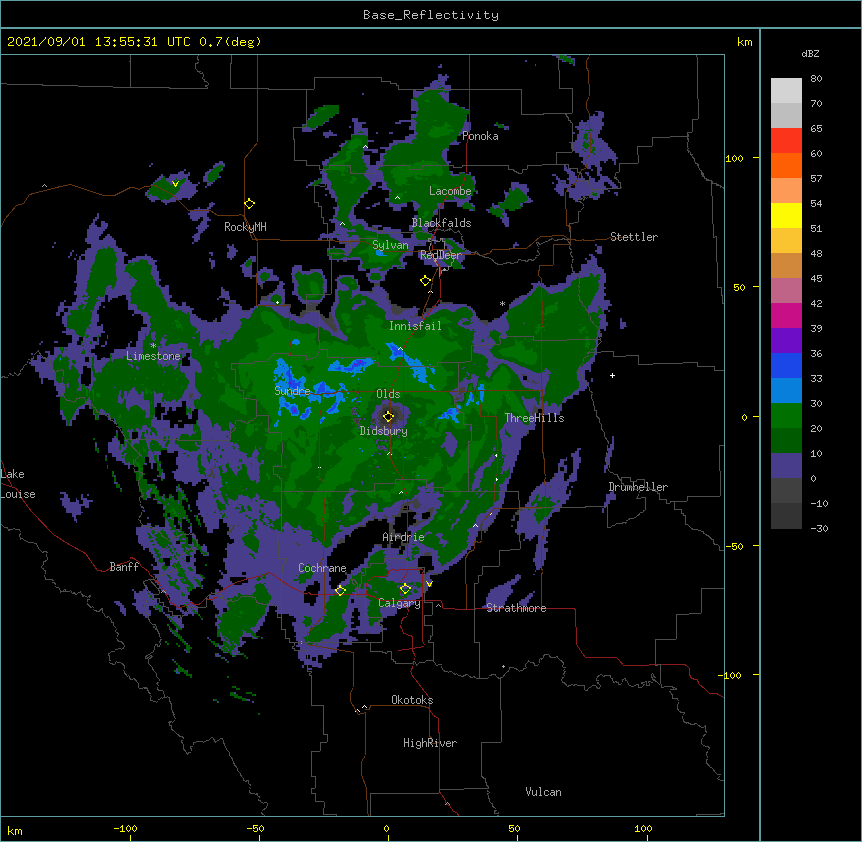
Task: Click the Didsbury text label
Action: tap(384, 431)
